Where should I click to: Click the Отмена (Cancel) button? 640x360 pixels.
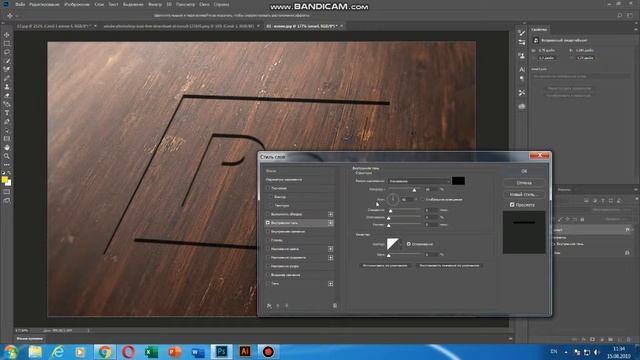524,183
